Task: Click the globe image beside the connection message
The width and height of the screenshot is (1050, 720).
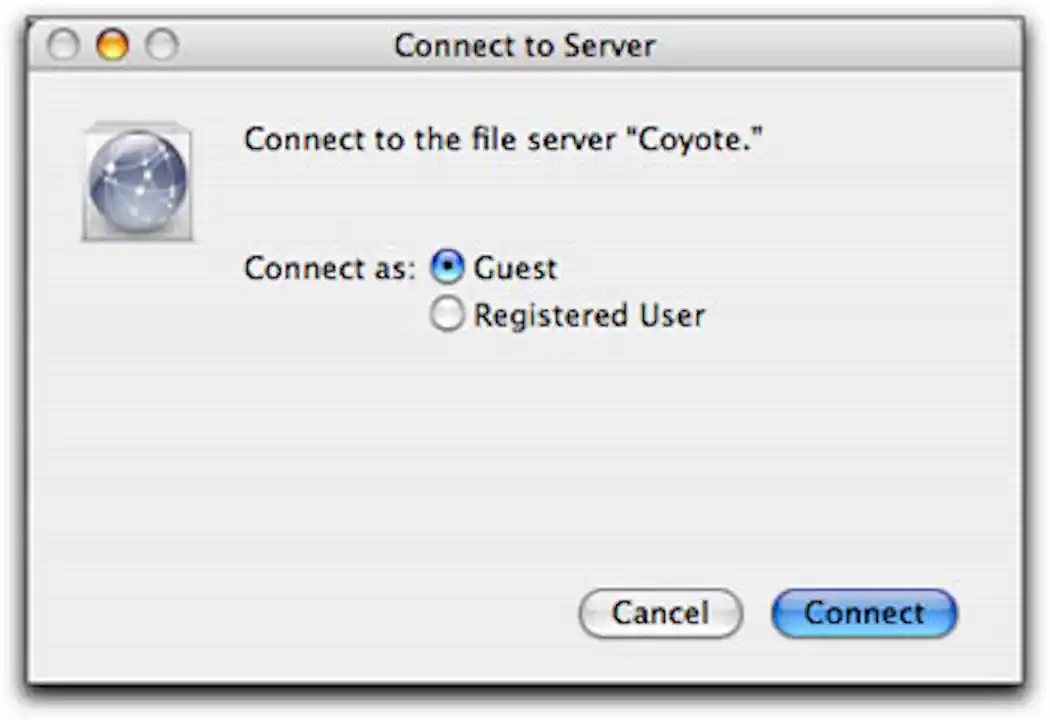Action: (137, 178)
